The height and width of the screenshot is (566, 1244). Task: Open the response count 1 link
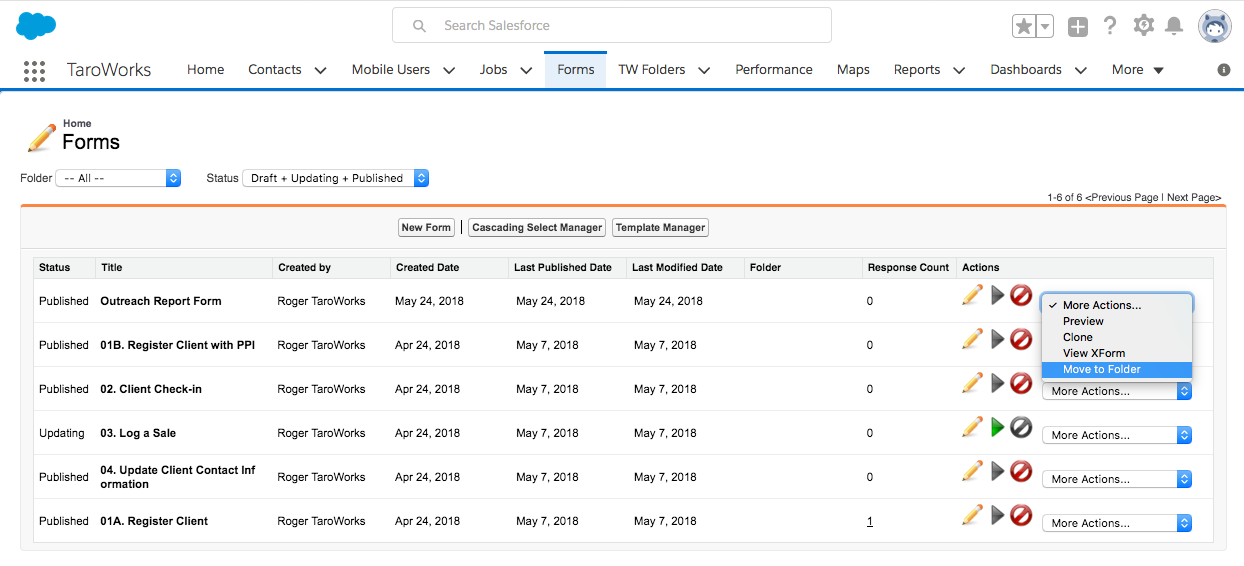click(x=870, y=521)
